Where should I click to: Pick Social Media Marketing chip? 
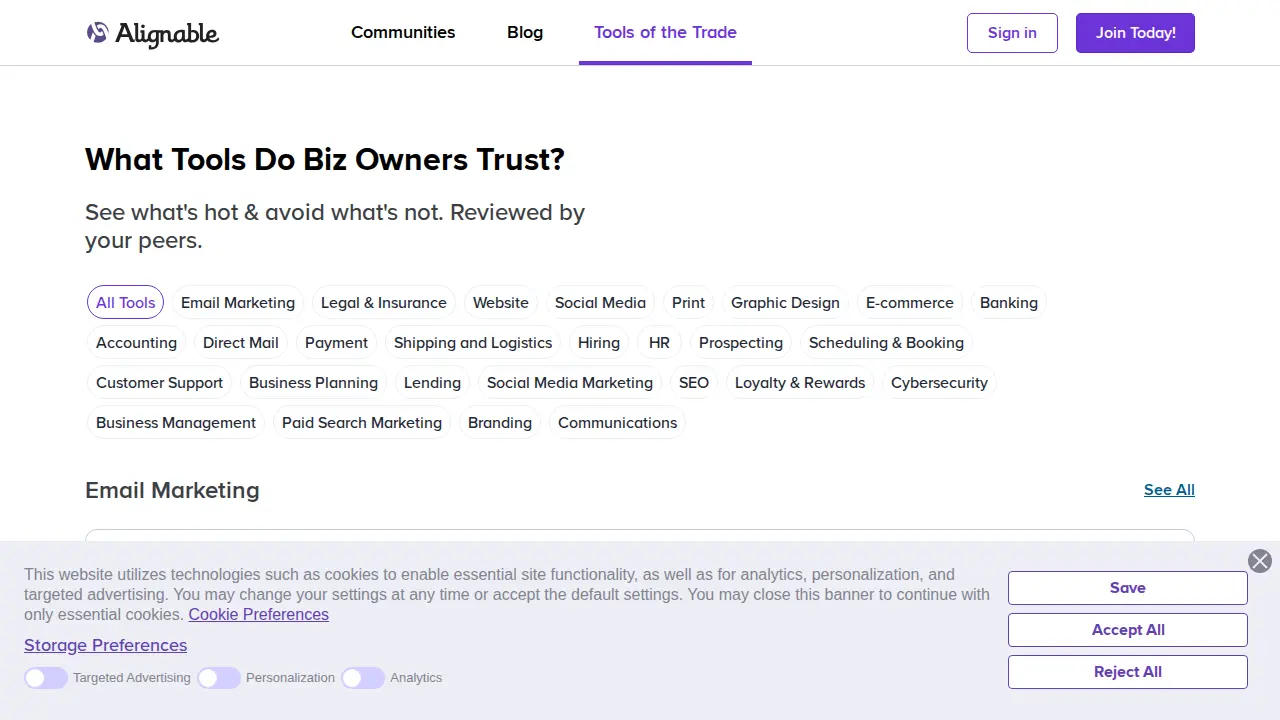(x=570, y=382)
